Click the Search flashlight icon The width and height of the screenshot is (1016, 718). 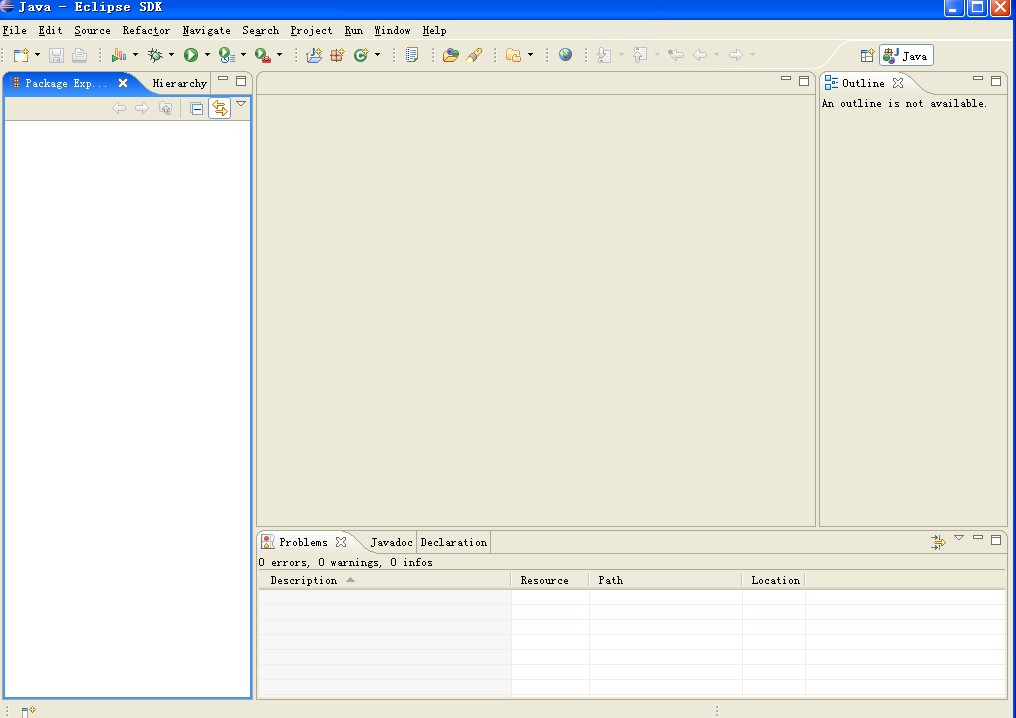point(475,56)
